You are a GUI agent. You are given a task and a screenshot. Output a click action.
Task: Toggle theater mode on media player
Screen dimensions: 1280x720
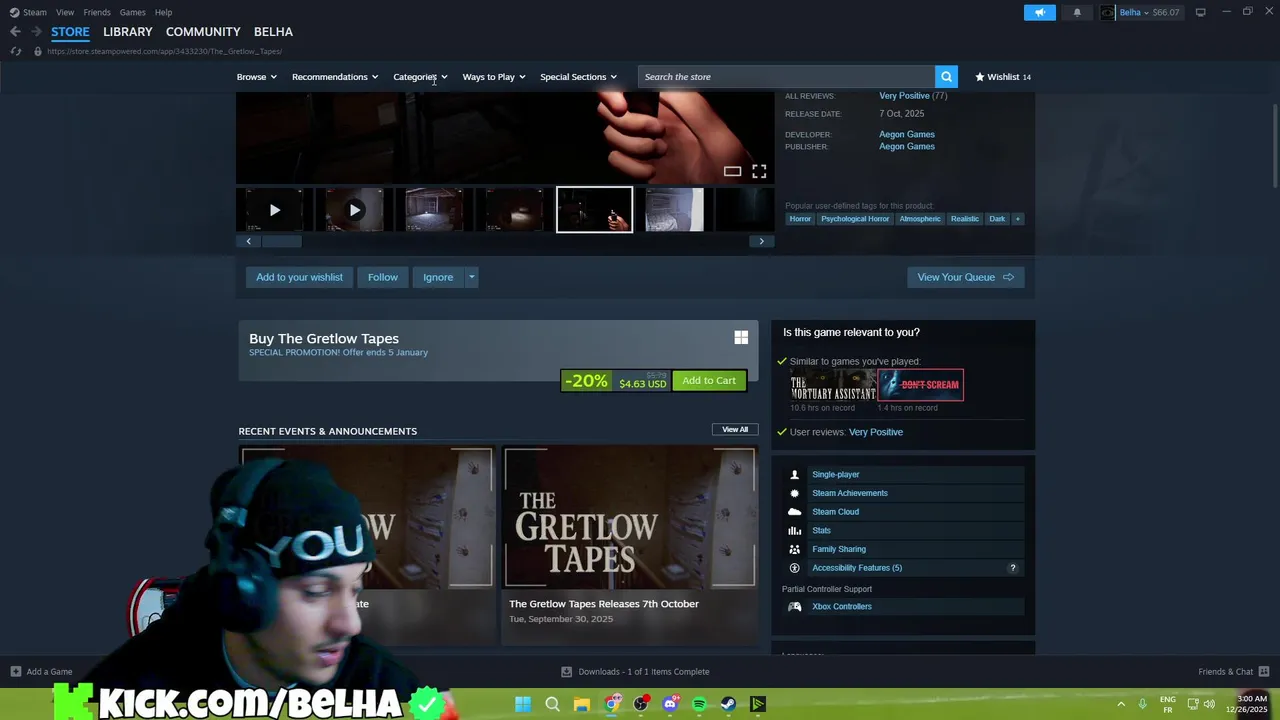[732, 172]
